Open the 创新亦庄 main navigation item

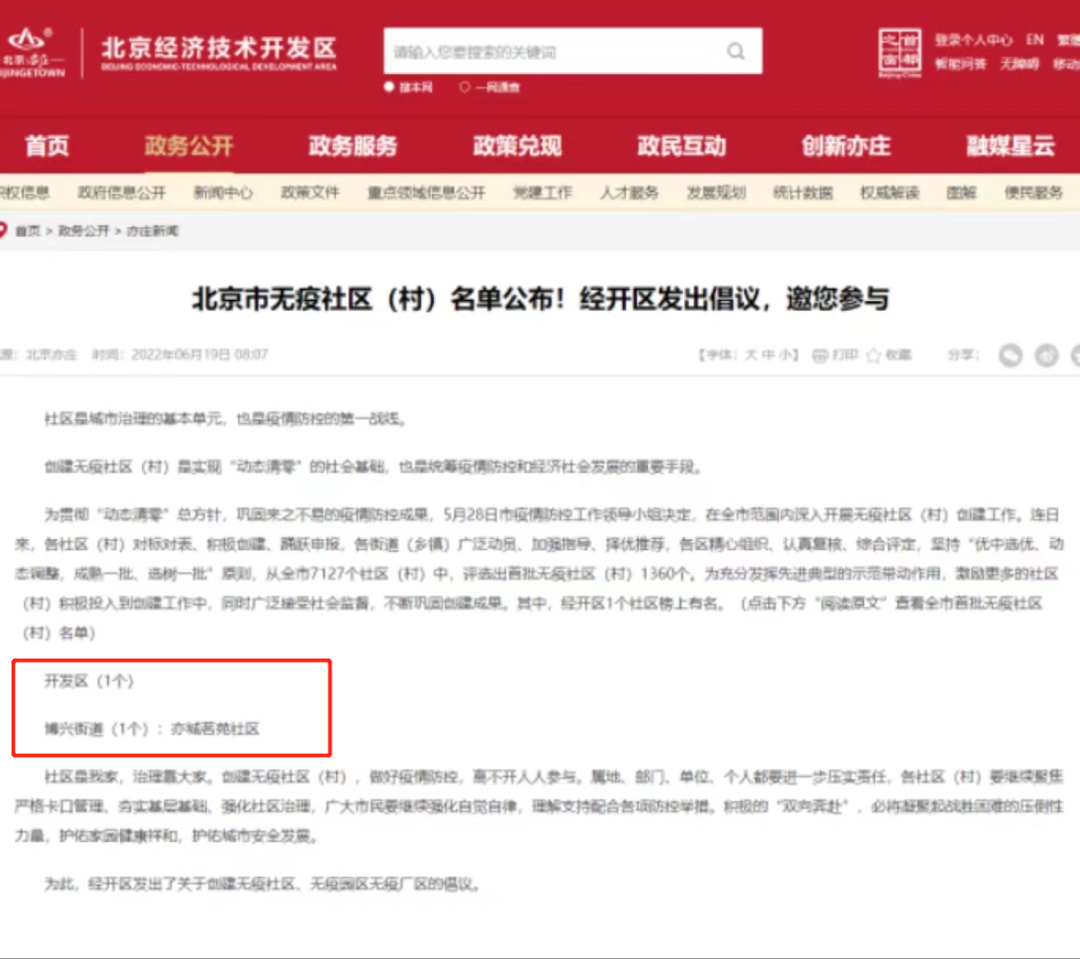pyautogui.click(x=846, y=145)
